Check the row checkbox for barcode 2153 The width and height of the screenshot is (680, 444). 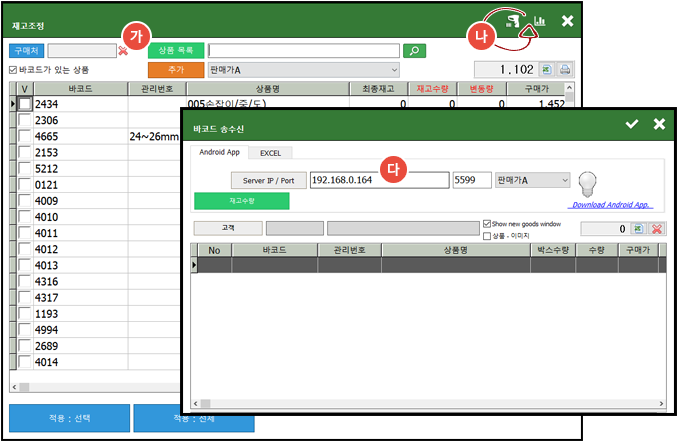pos(25,152)
